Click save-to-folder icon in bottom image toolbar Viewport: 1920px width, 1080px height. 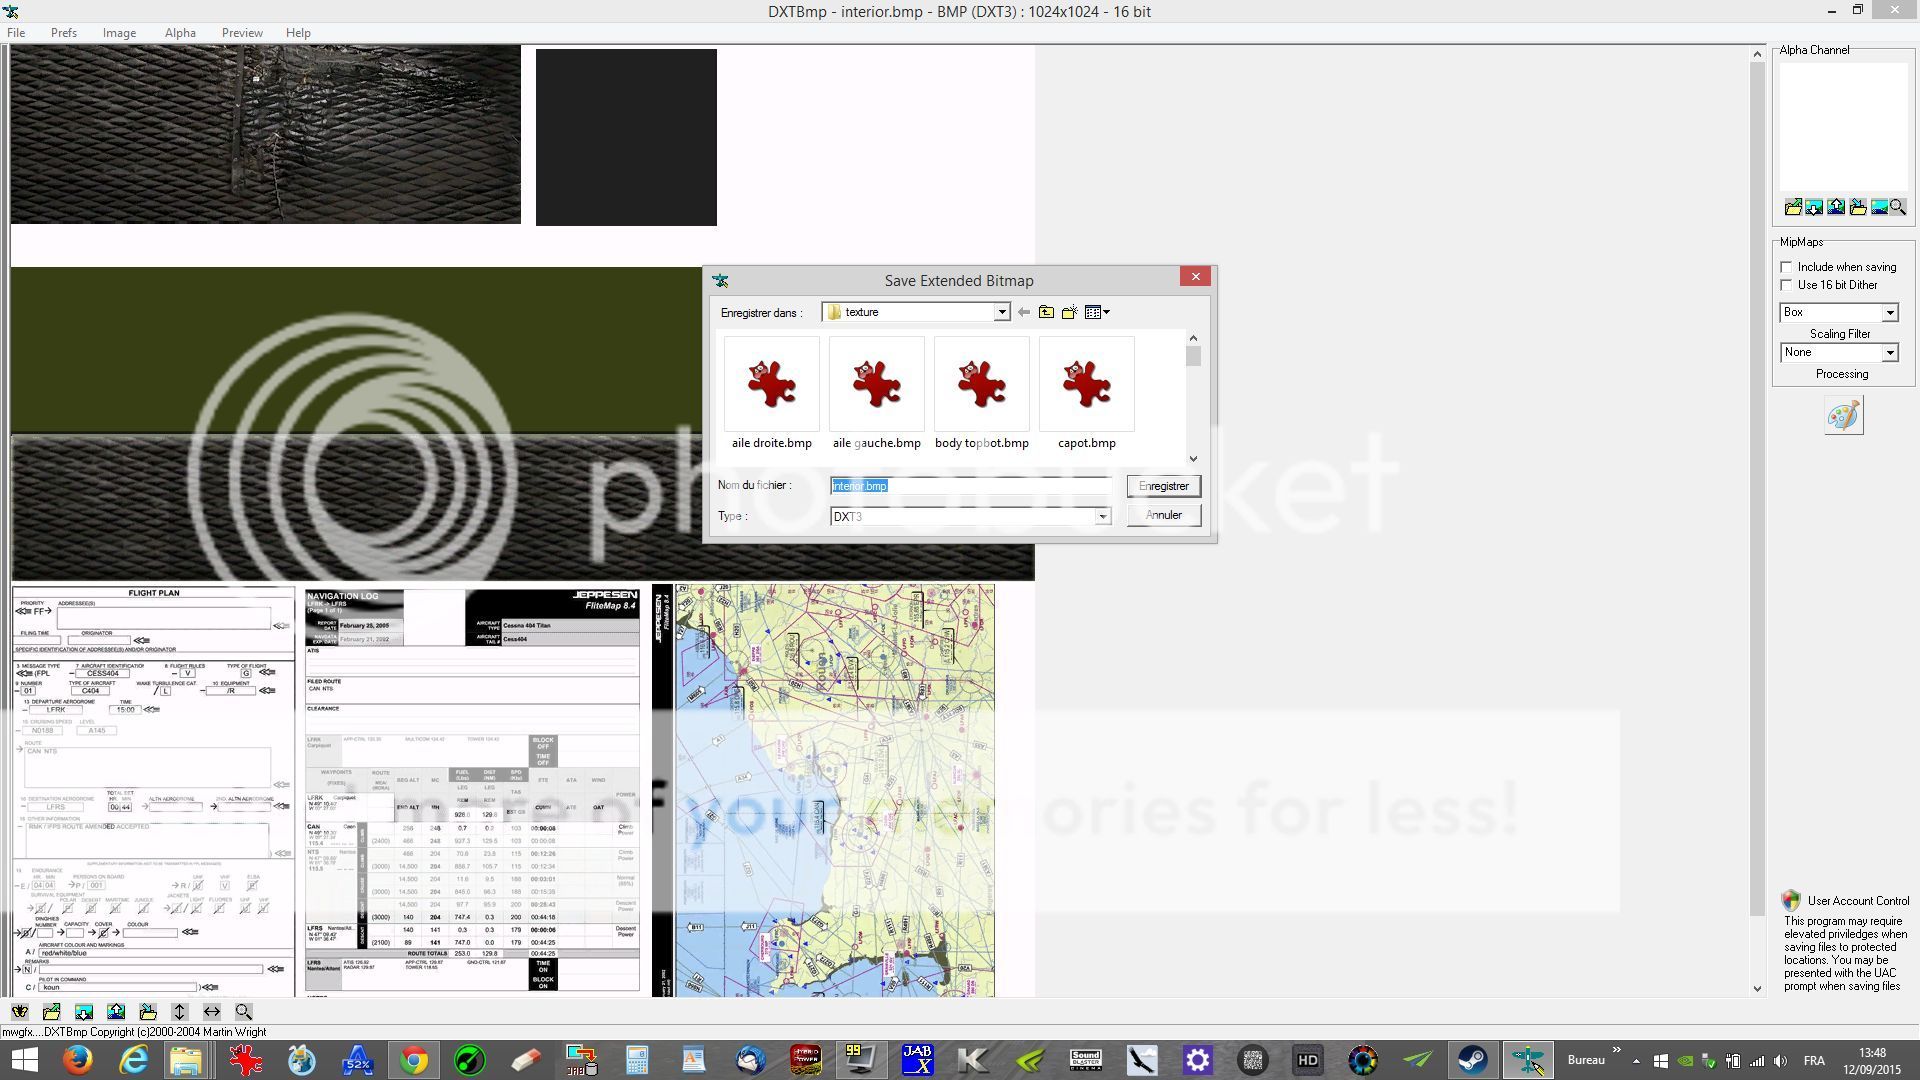[148, 1012]
